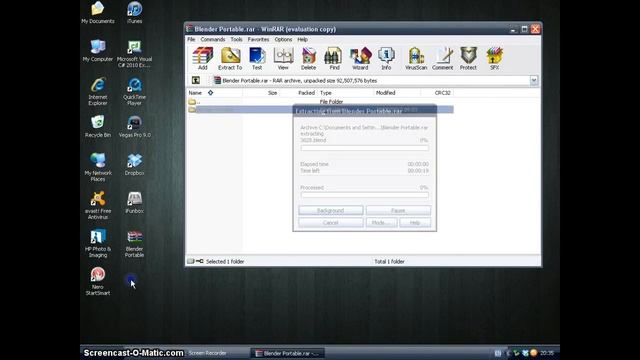640x360 pixels.
Task: Click the Processed progress bar
Action: click(364, 195)
